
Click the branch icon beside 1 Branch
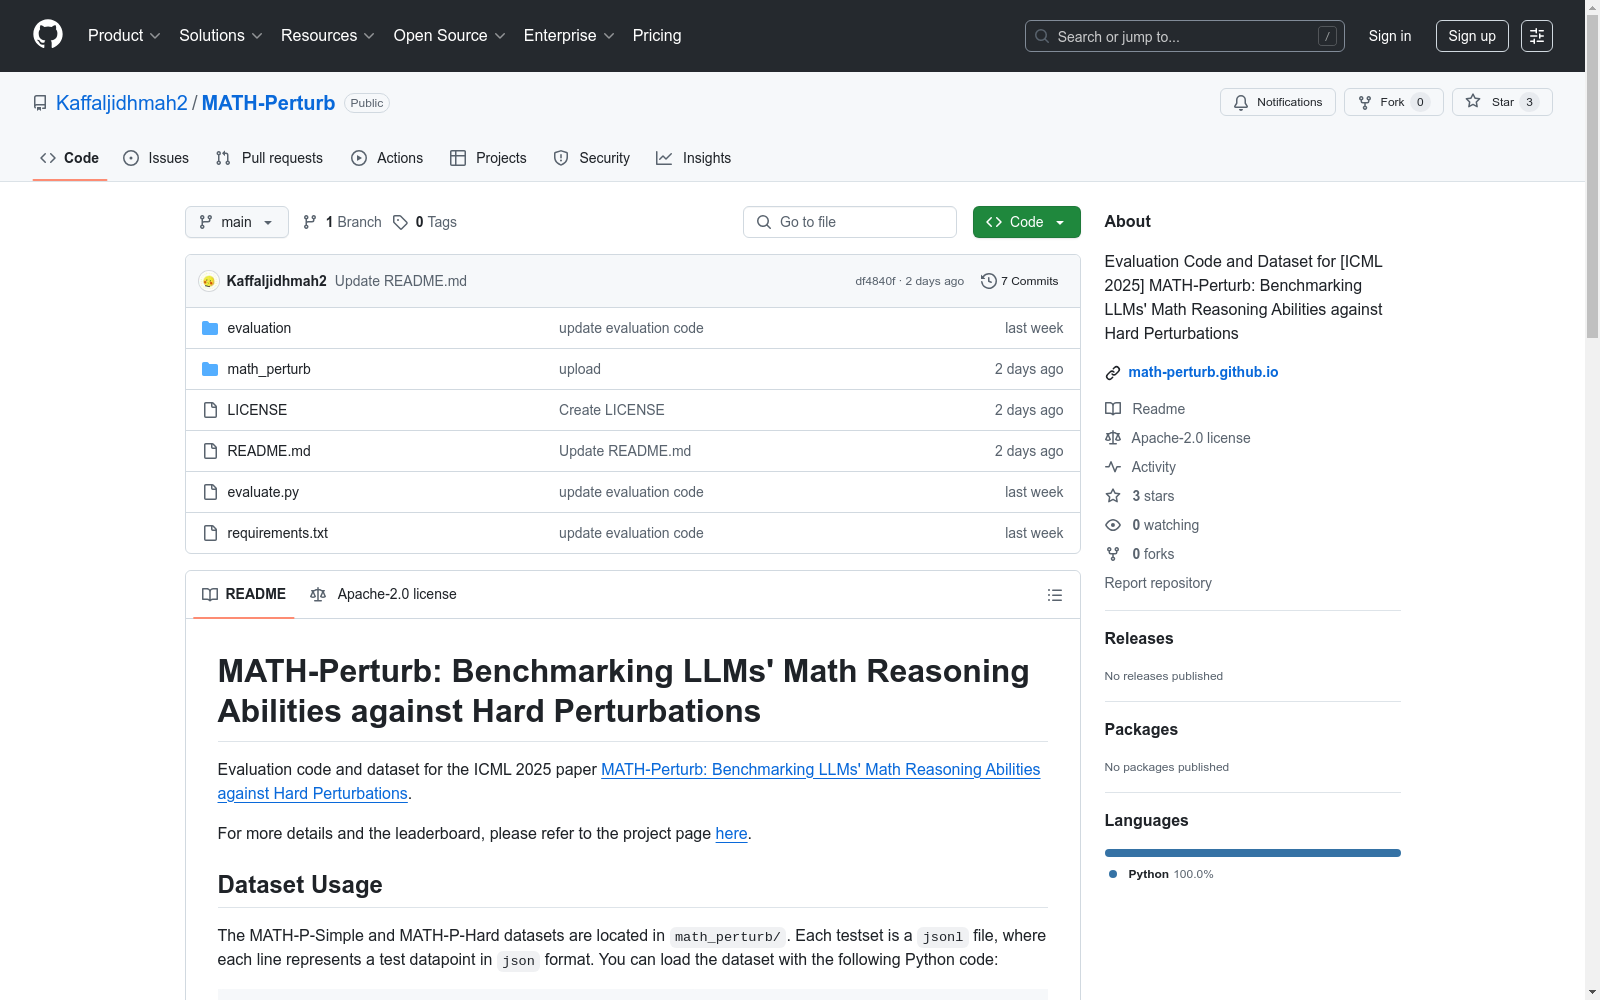click(310, 222)
